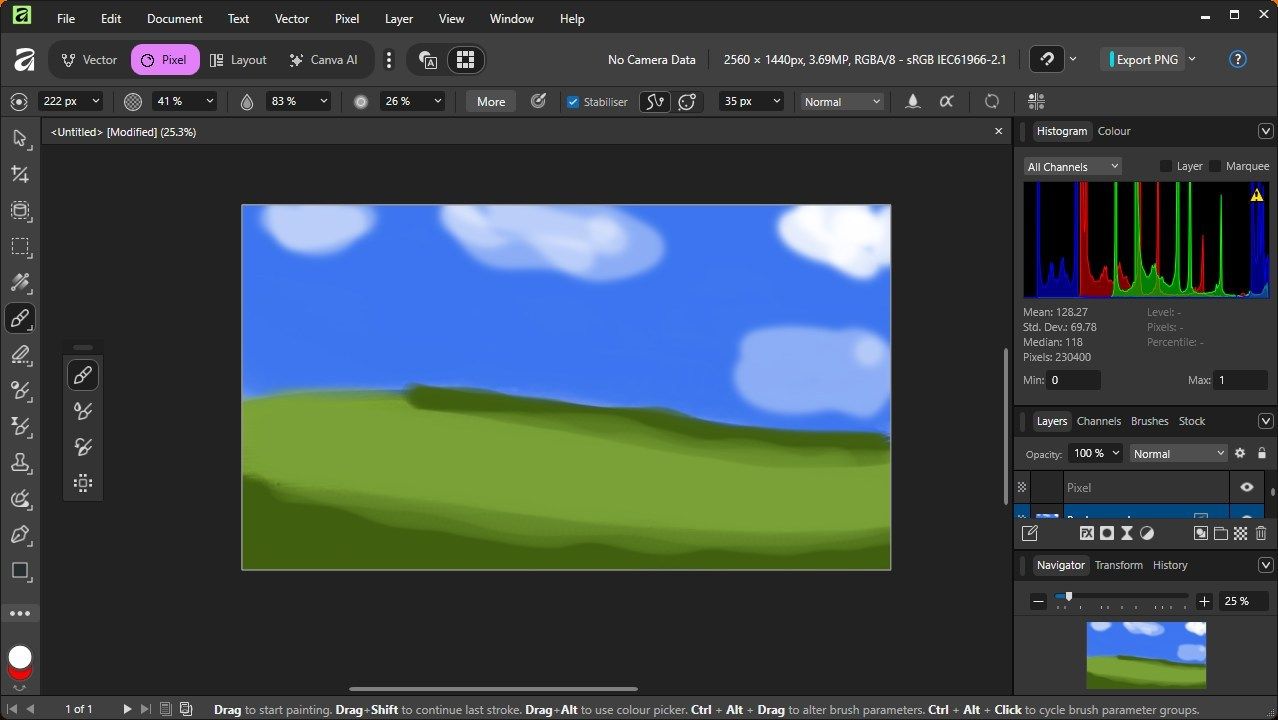1278x720 pixels.
Task: Hide the Pixel layer with eye icon
Action: 1247,487
